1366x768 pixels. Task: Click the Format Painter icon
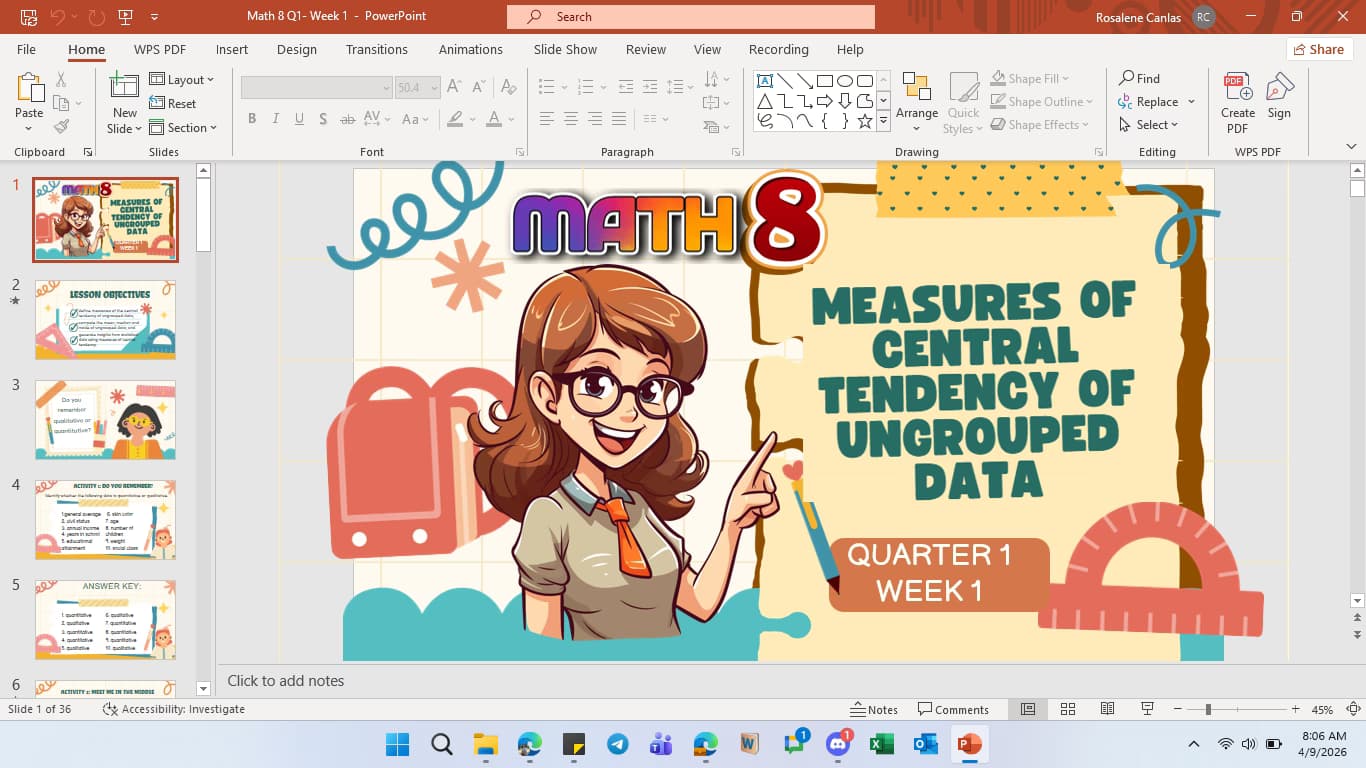pos(62,125)
